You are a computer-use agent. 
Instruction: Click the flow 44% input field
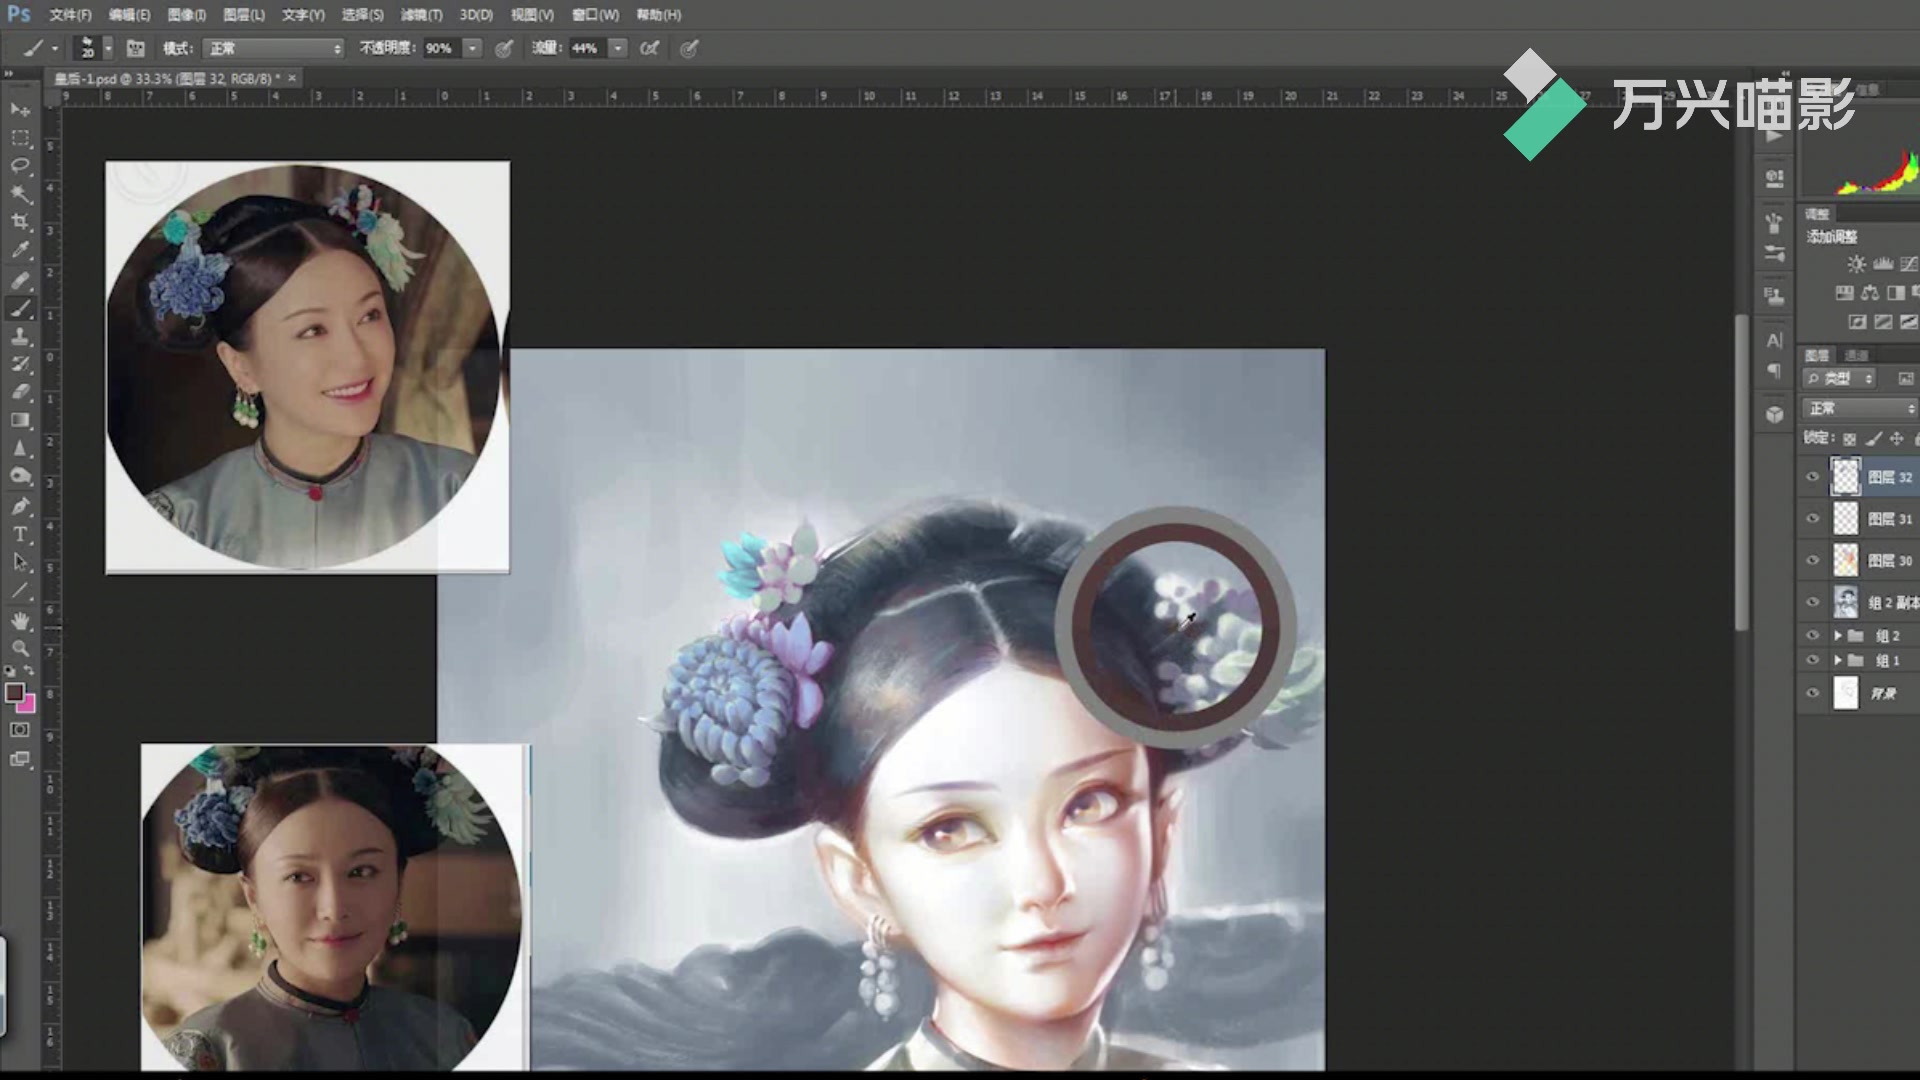coord(586,48)
